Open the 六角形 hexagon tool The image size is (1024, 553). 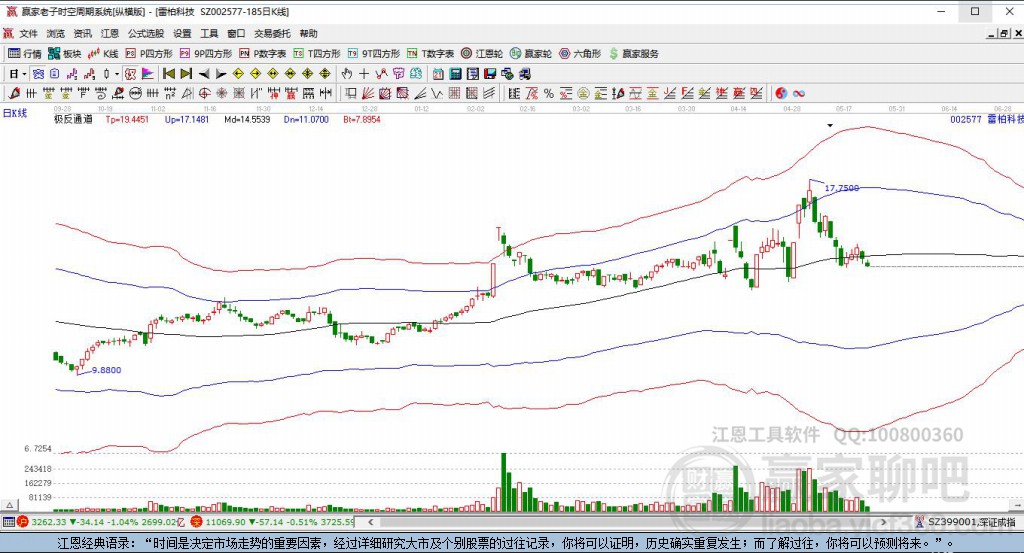pos(580,54)
